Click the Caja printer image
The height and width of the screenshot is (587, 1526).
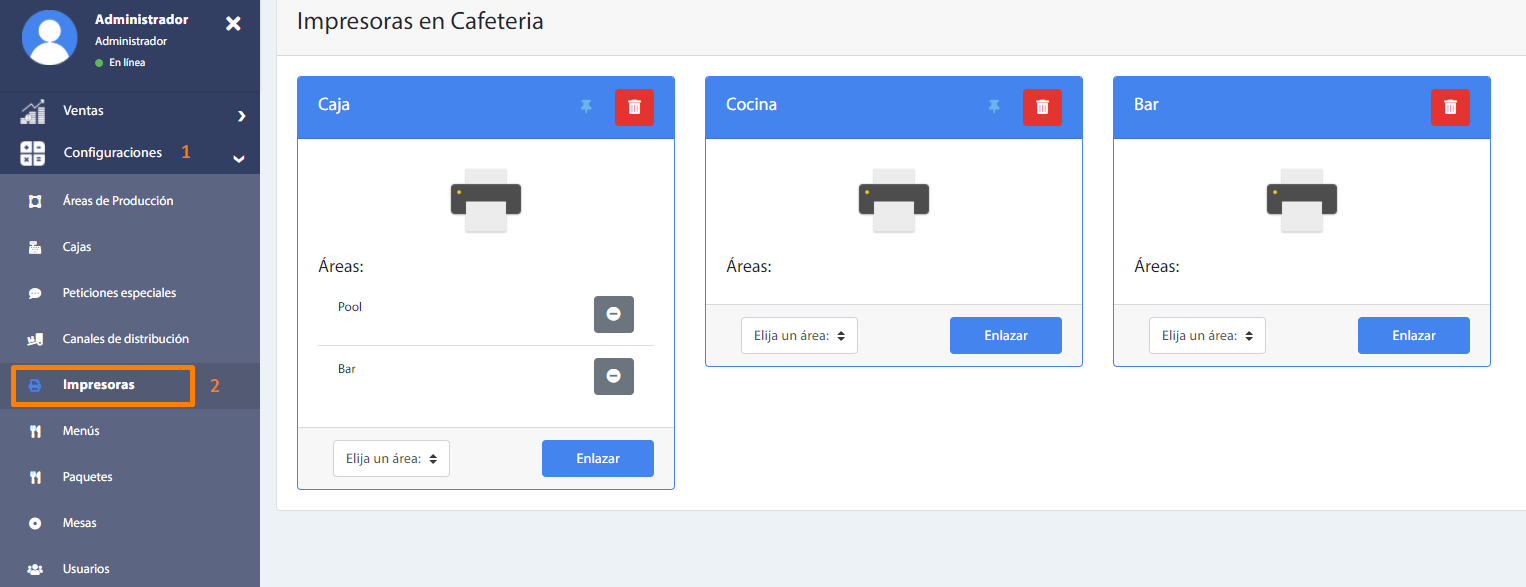[486, 200]
